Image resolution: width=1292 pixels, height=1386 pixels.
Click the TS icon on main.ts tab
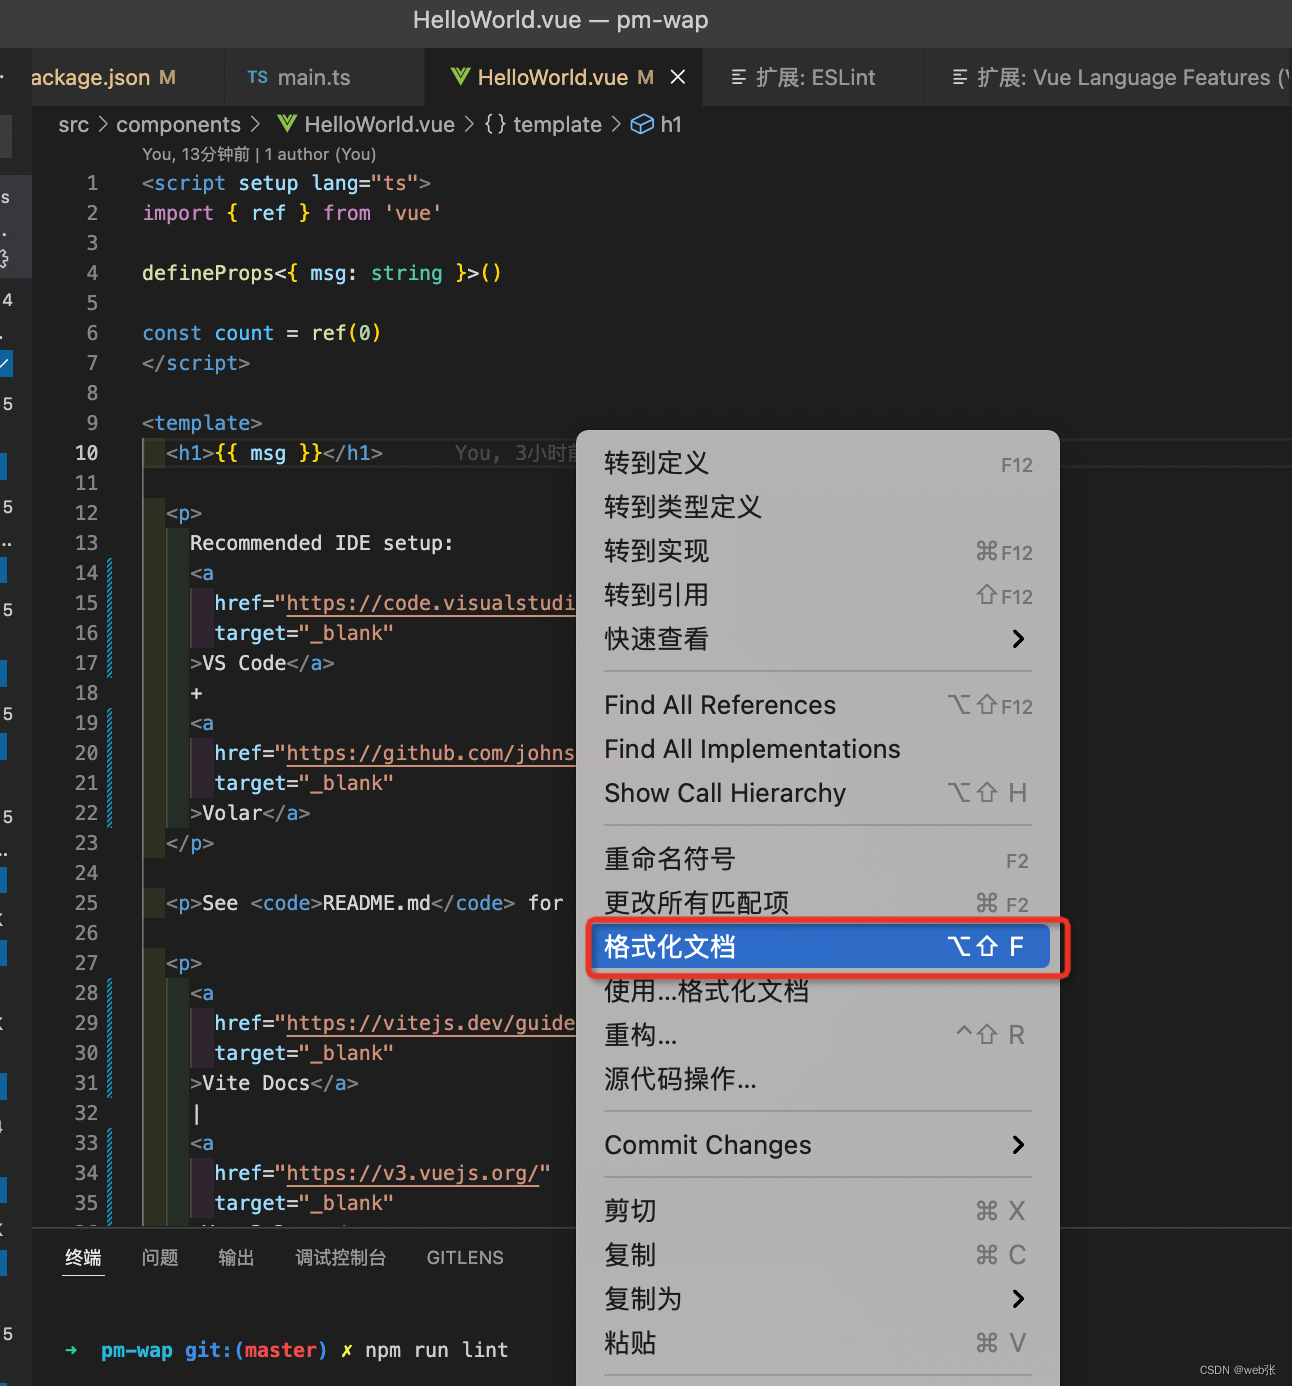(x=258, y=77)
